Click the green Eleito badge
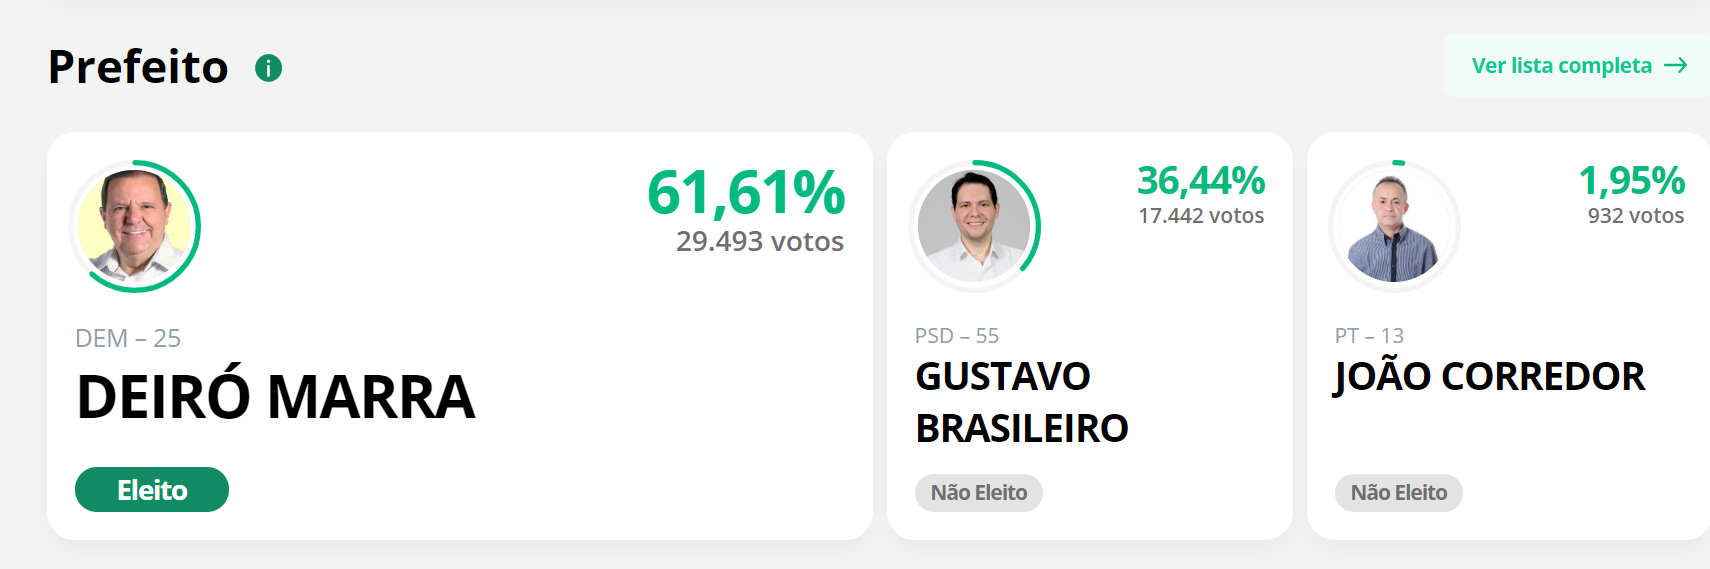The width and height of the screenshot is (1710, 569). click(152, 490)
